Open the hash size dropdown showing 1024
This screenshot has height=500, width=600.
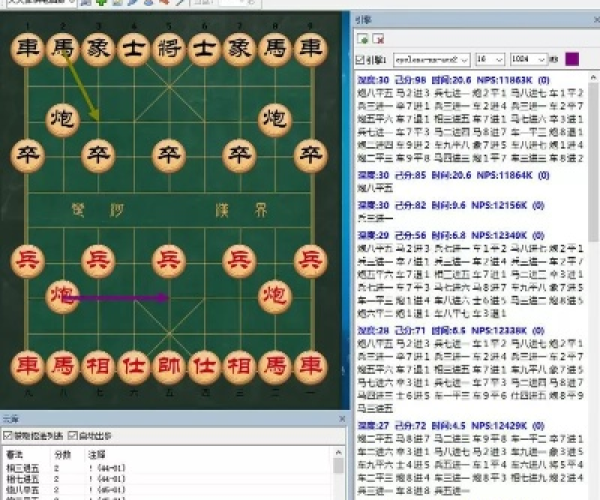[529, 60]
